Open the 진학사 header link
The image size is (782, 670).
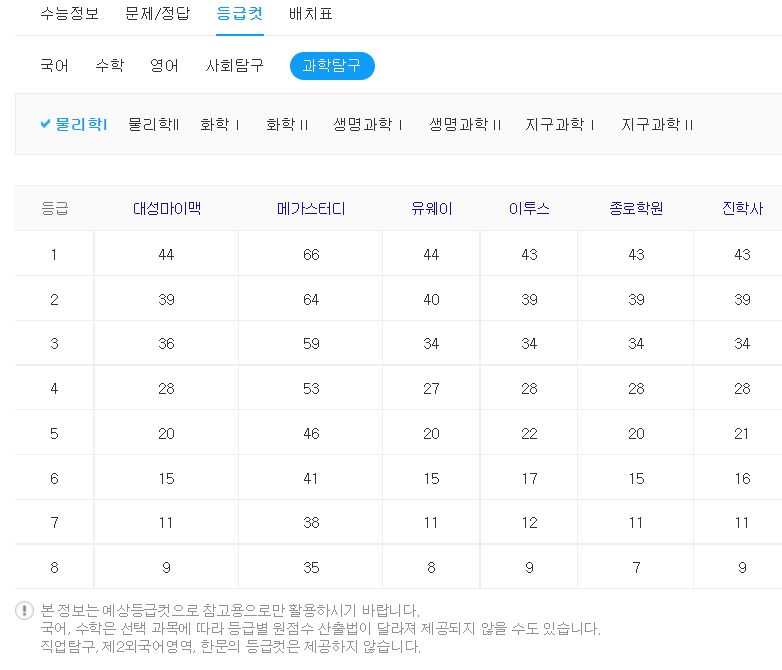742,209
